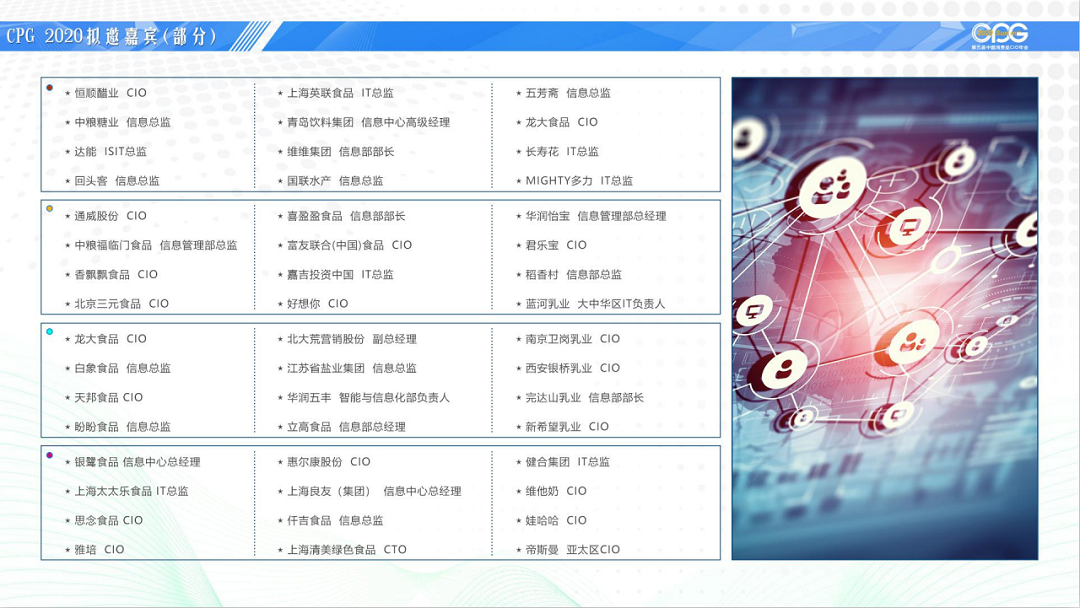The height and width of the screenshot is (608, 1080).
Task: Select '华润五丰 智能与信息化部负责人'
Action: (x=368, y=398)
